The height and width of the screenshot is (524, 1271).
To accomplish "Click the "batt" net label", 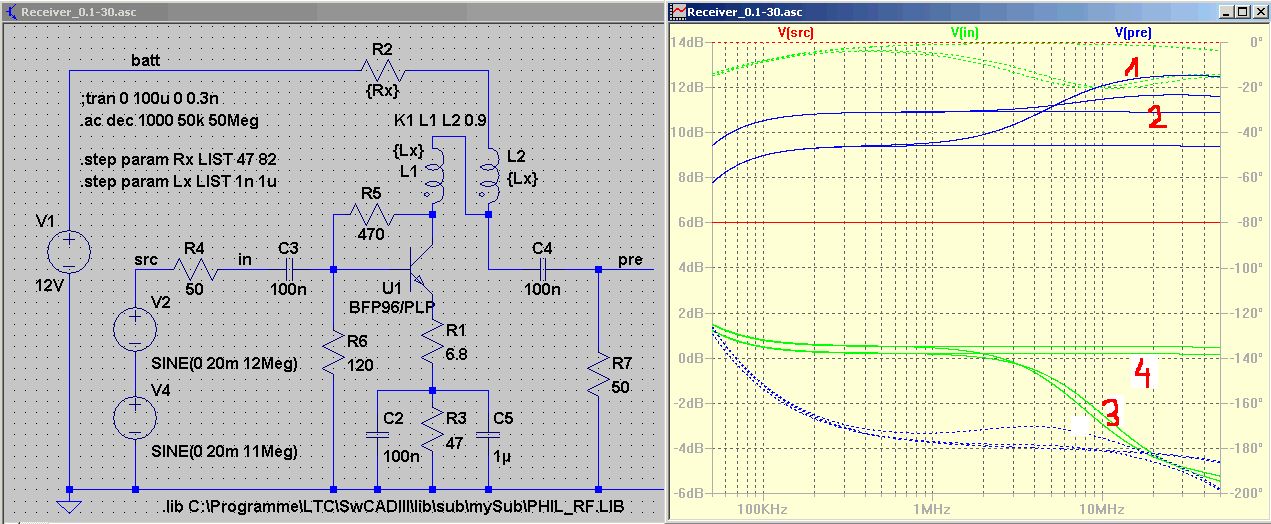I will pos(147,59).
